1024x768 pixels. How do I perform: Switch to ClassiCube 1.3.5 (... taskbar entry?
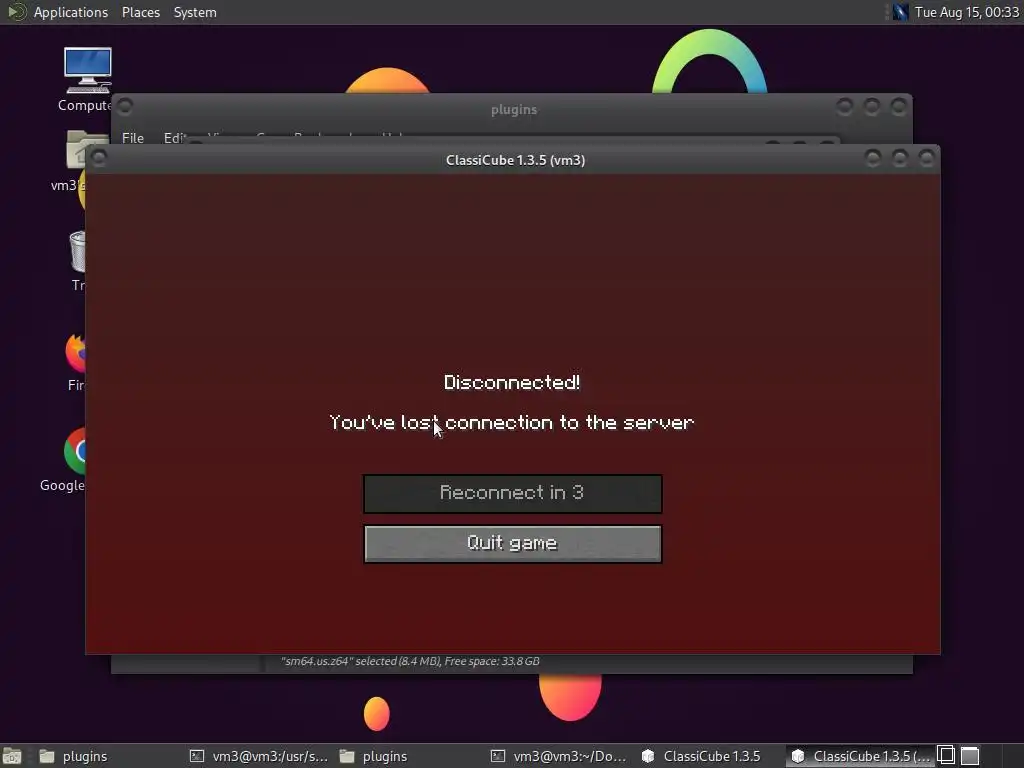(x=860, y=756)
